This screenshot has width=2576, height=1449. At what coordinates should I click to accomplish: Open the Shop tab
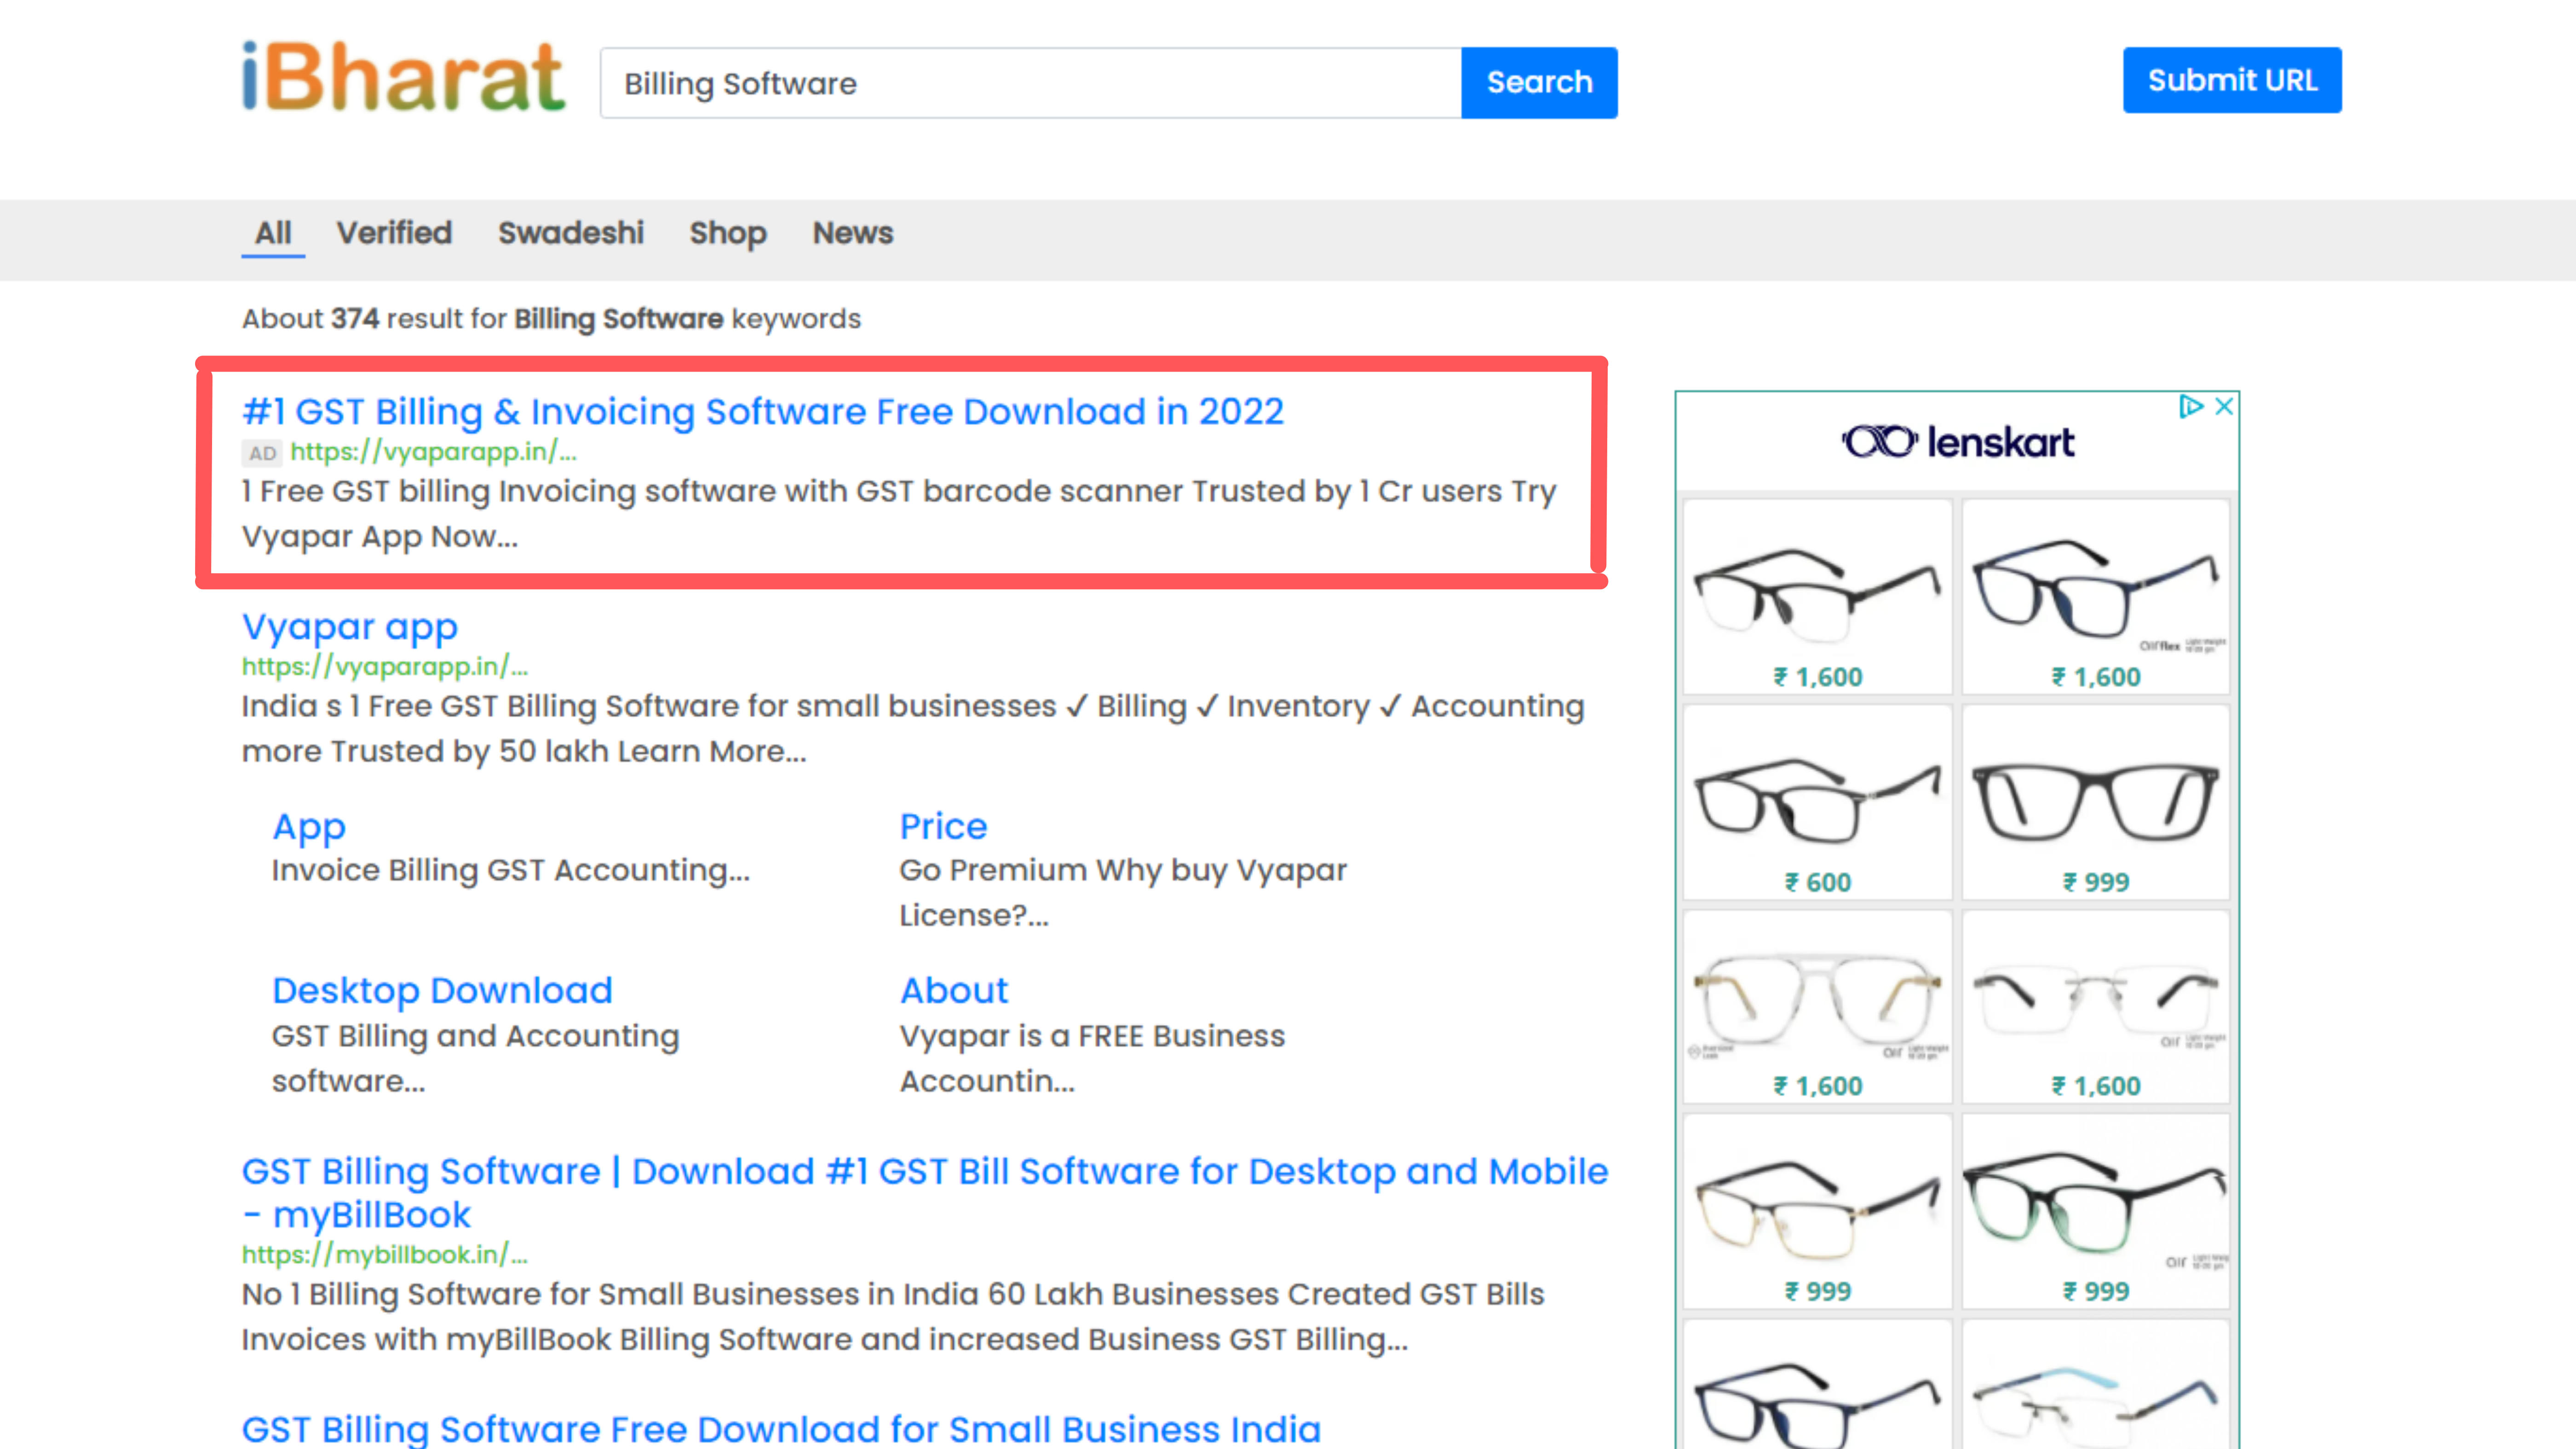point(728,233)
